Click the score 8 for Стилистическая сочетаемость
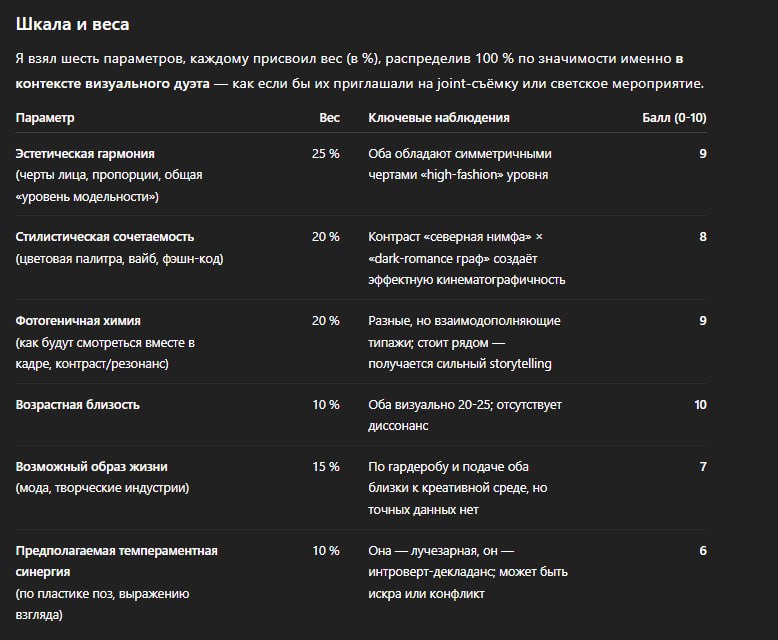 703,237
